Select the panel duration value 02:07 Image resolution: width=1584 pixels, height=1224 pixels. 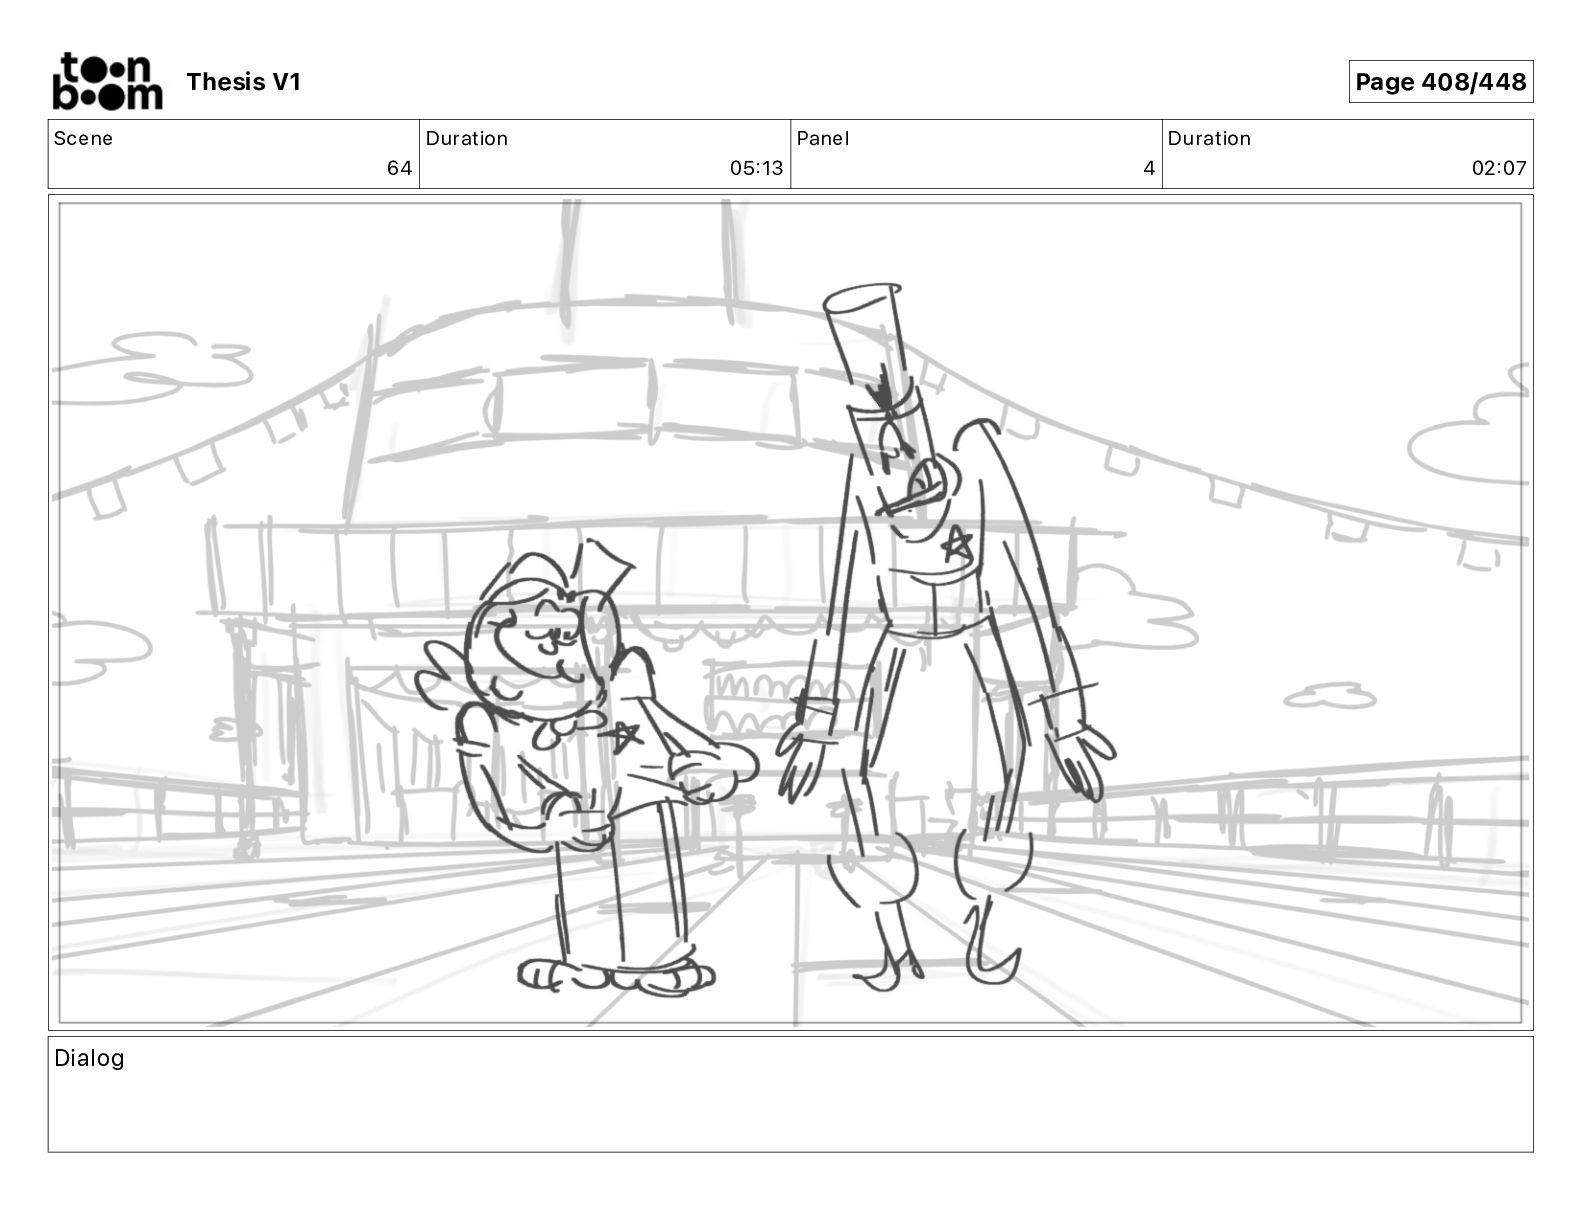[x=1499, y=168]
